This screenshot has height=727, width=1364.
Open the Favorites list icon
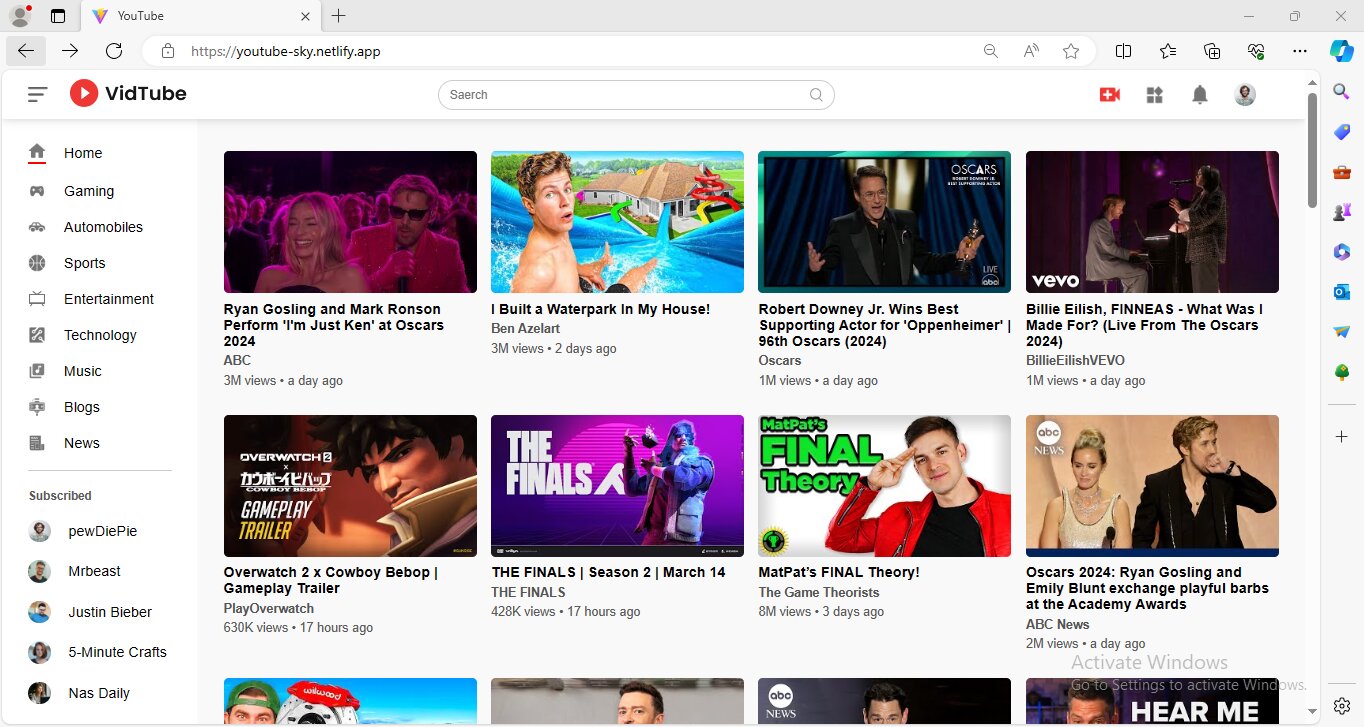(x=1168, y=51)
